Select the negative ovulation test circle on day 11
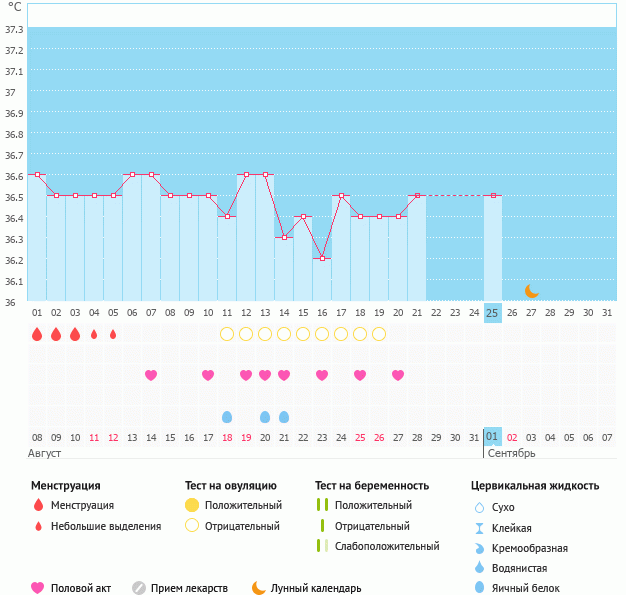 (227, 334)
